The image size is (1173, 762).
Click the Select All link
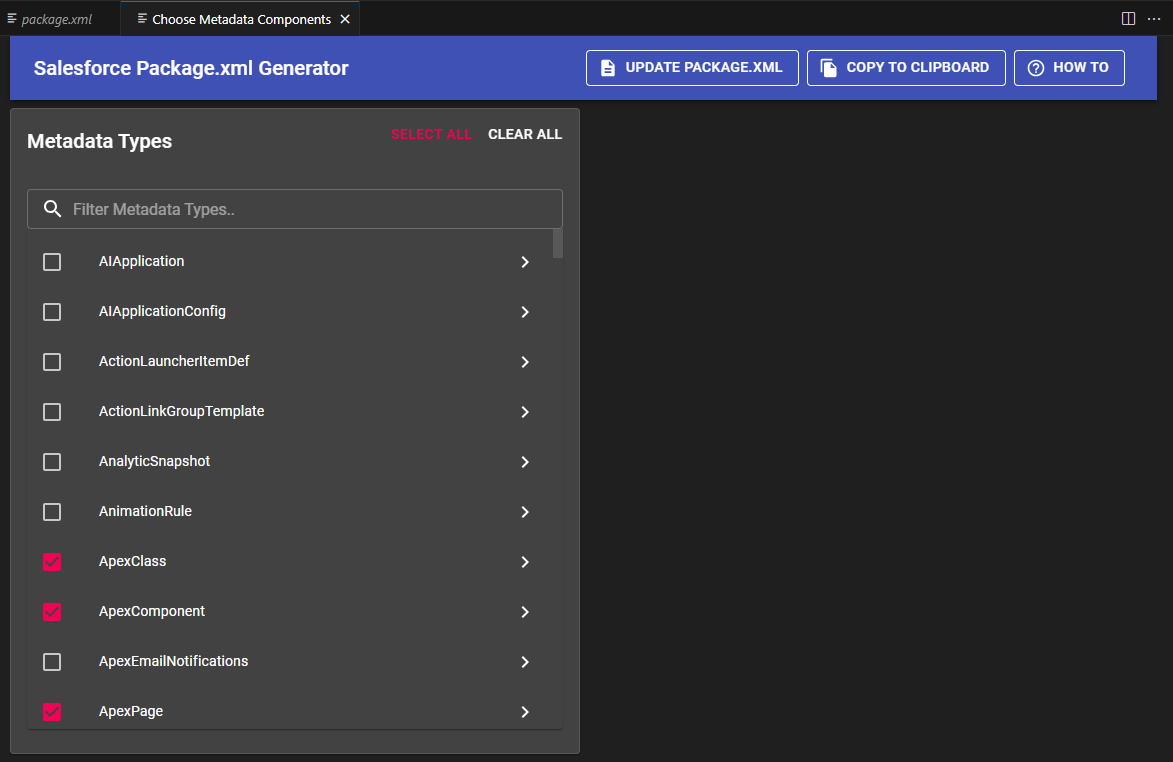(x=431, y=134)
